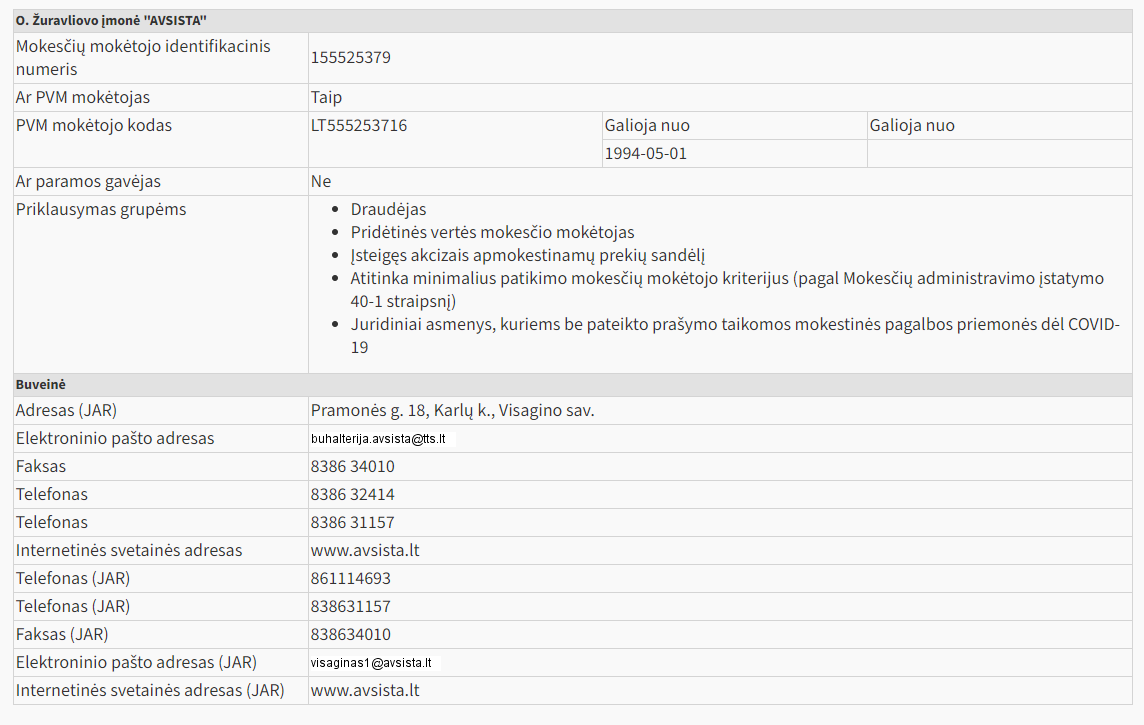The width and height of the screenshot is (1144, 725).
Task: Click the Pridėtinės vertės mokesčio mokėtojas item
Action: click(492, 233)
